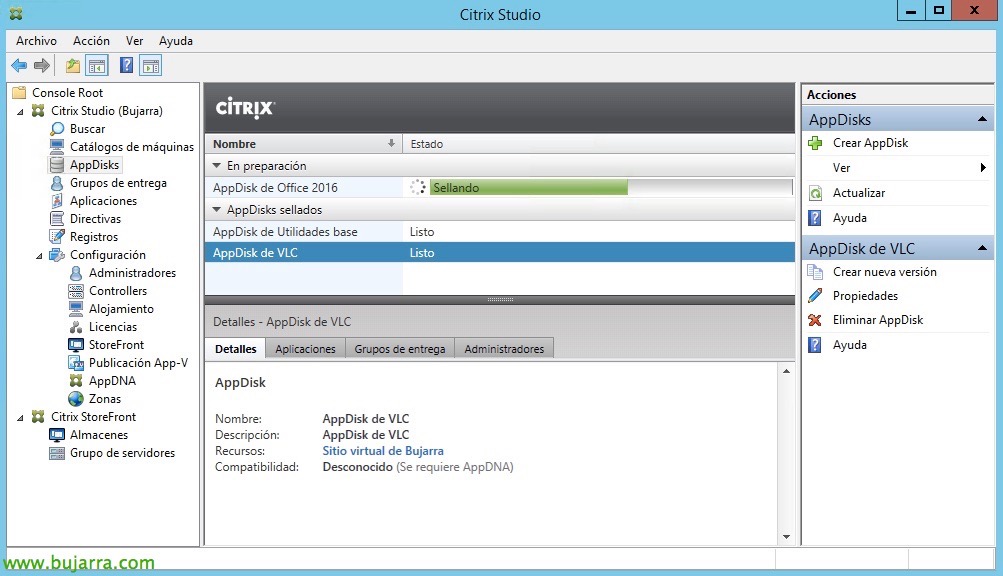Sort by Nombre column header
1003x576 pixels.
(x=303, y=144)
